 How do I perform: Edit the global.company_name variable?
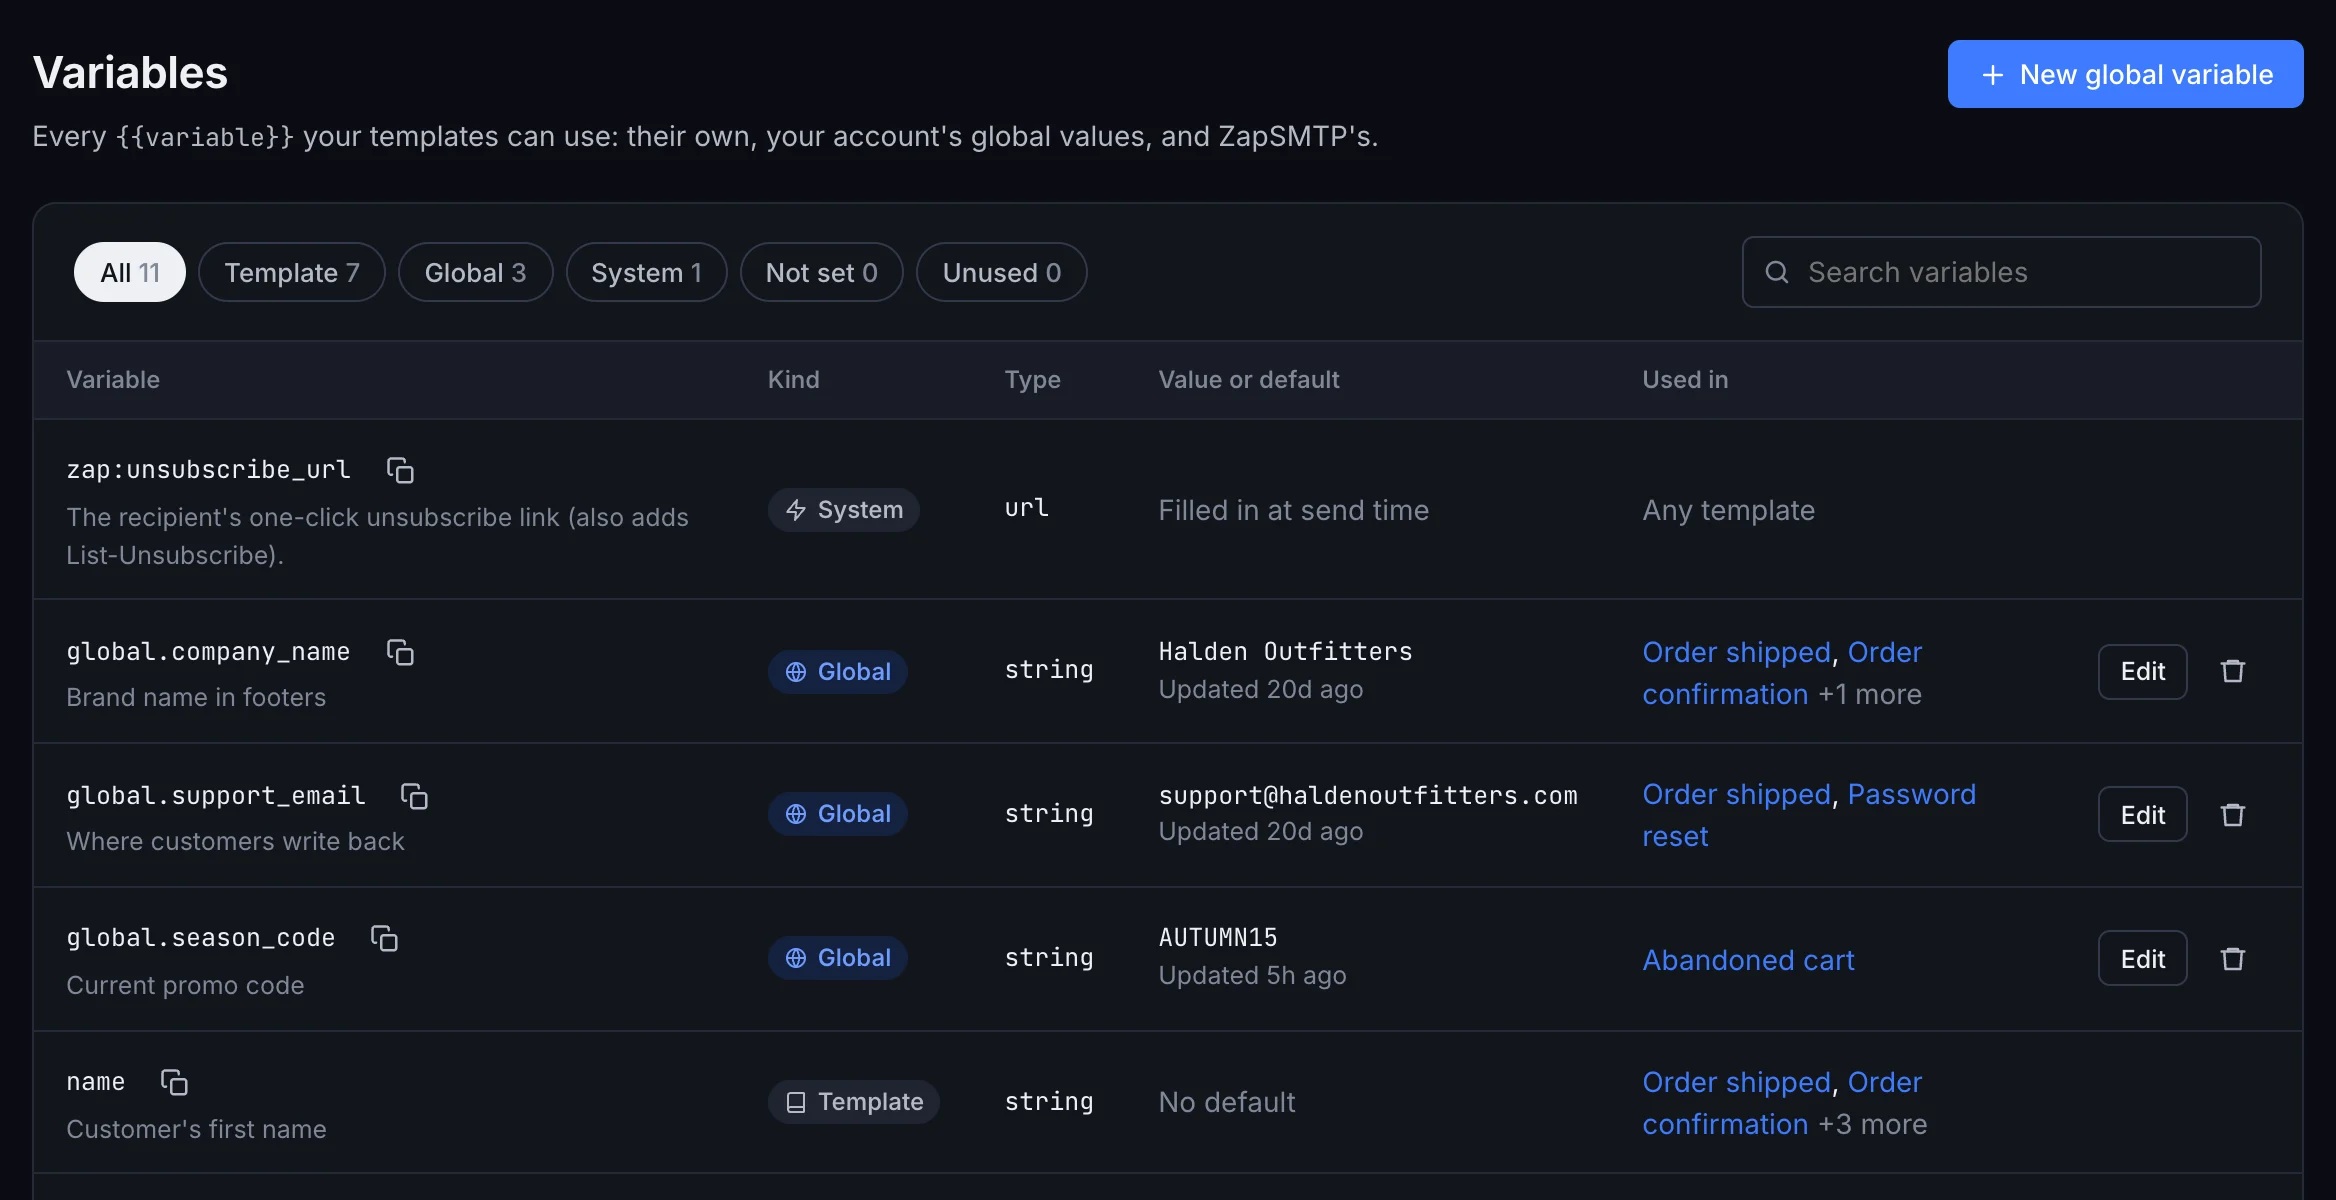coord(2142,671)
